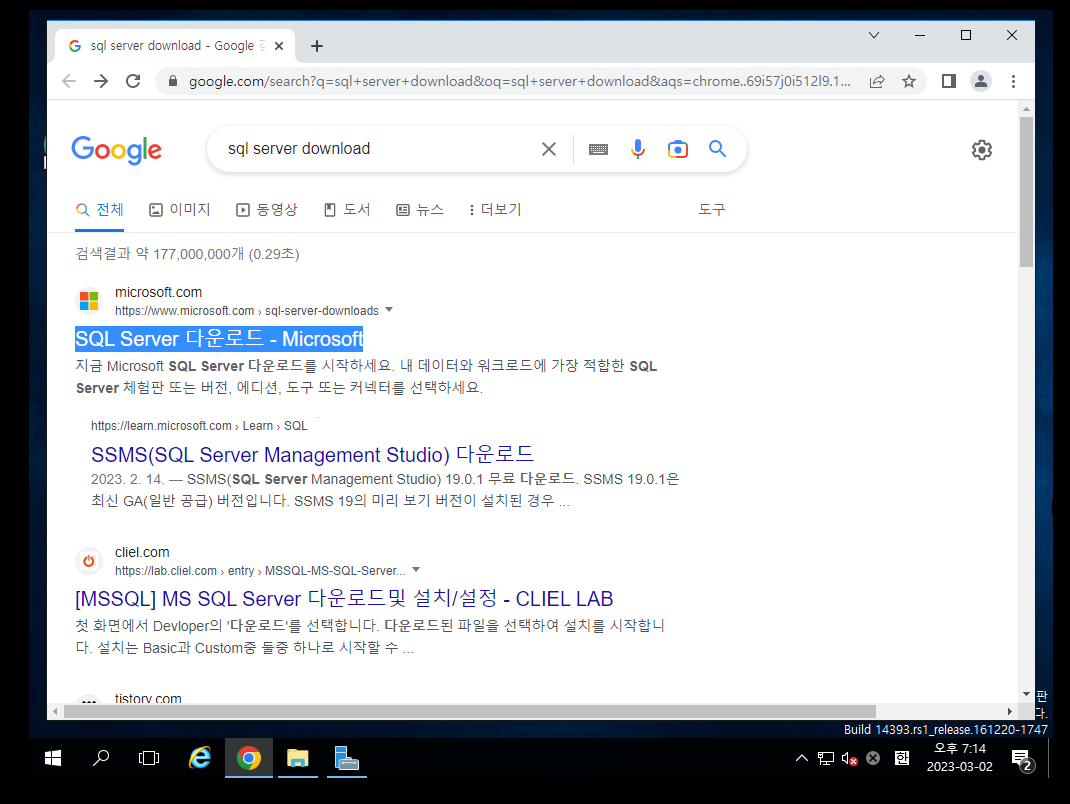Open the Windows Start menu
This screenshot has height=804, width=1070.
53,758
